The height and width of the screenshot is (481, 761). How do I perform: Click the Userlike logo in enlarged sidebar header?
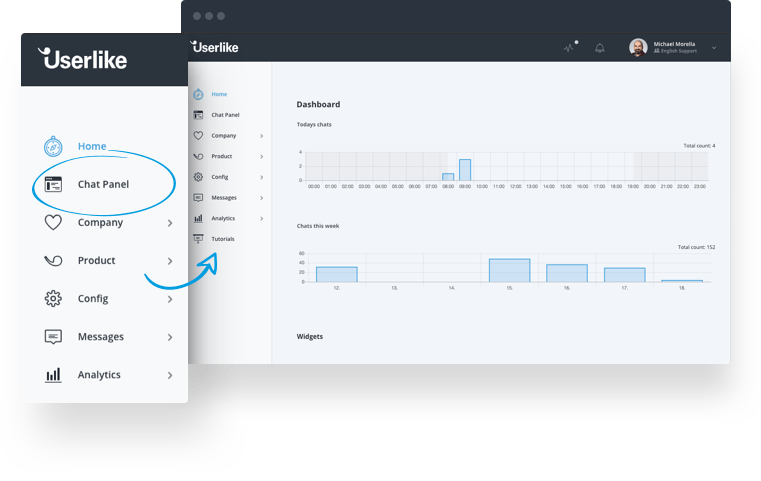point(83,59)
